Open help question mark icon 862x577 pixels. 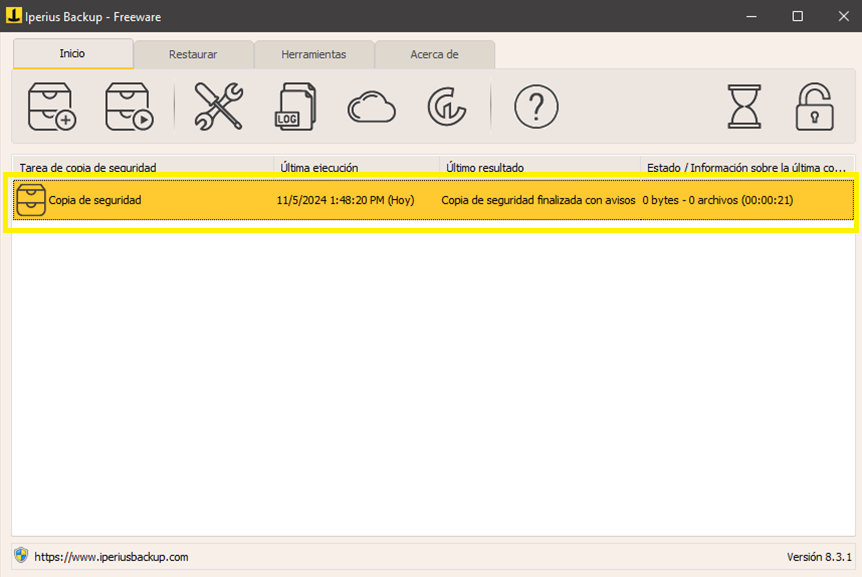tap(536, 106)
